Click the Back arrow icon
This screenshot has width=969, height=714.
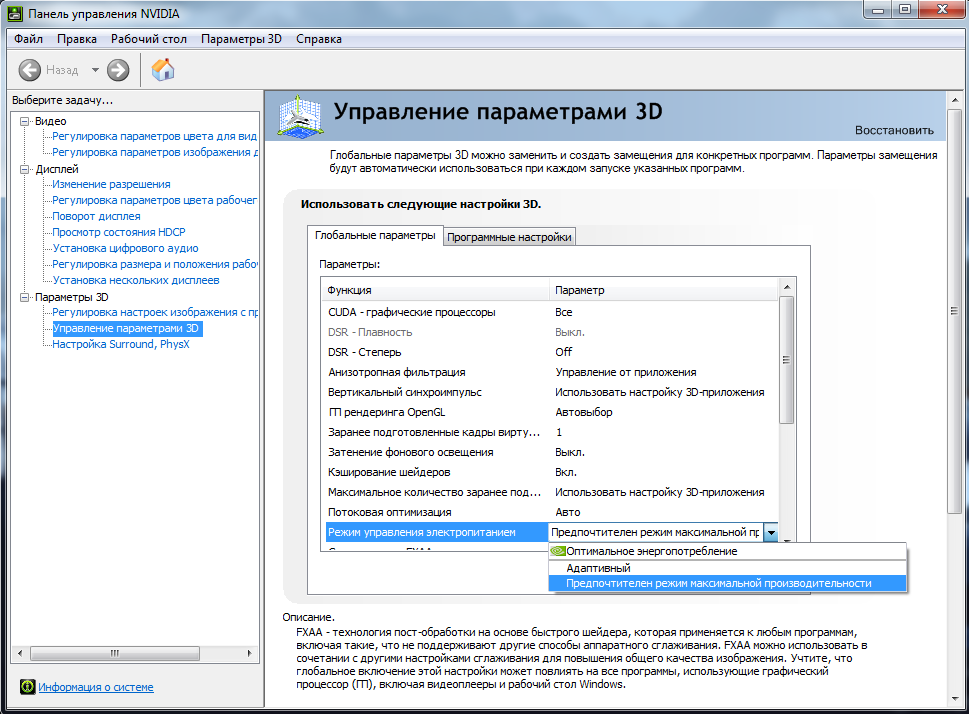[x=30, y=70]
